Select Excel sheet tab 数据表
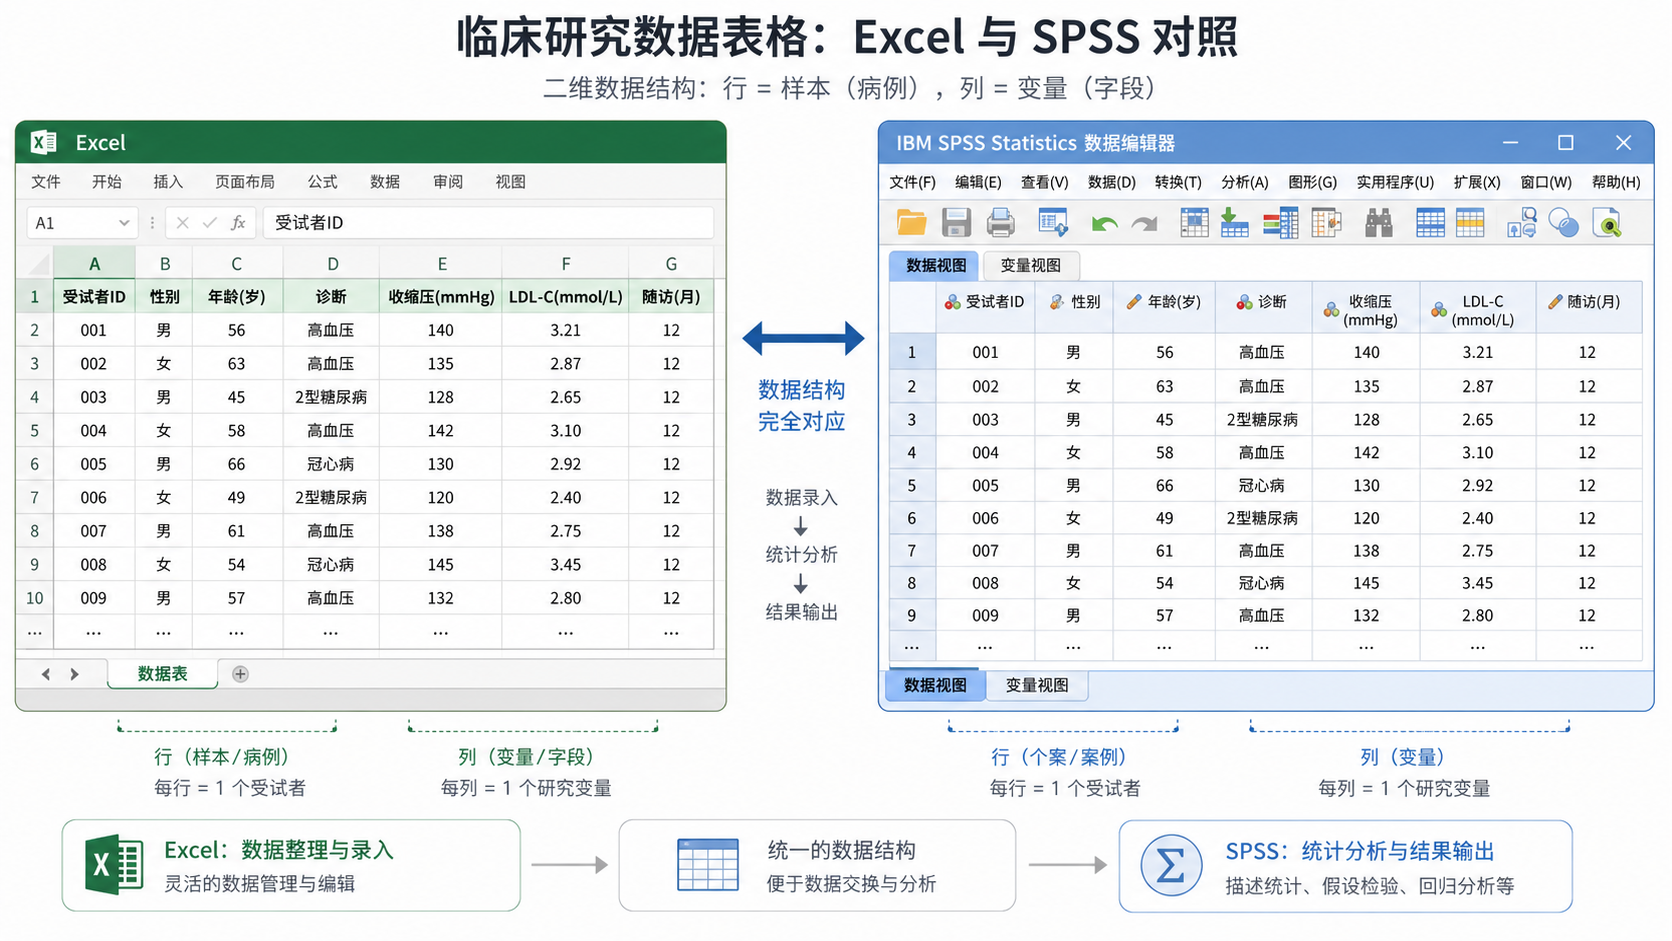 click(162, 674)
